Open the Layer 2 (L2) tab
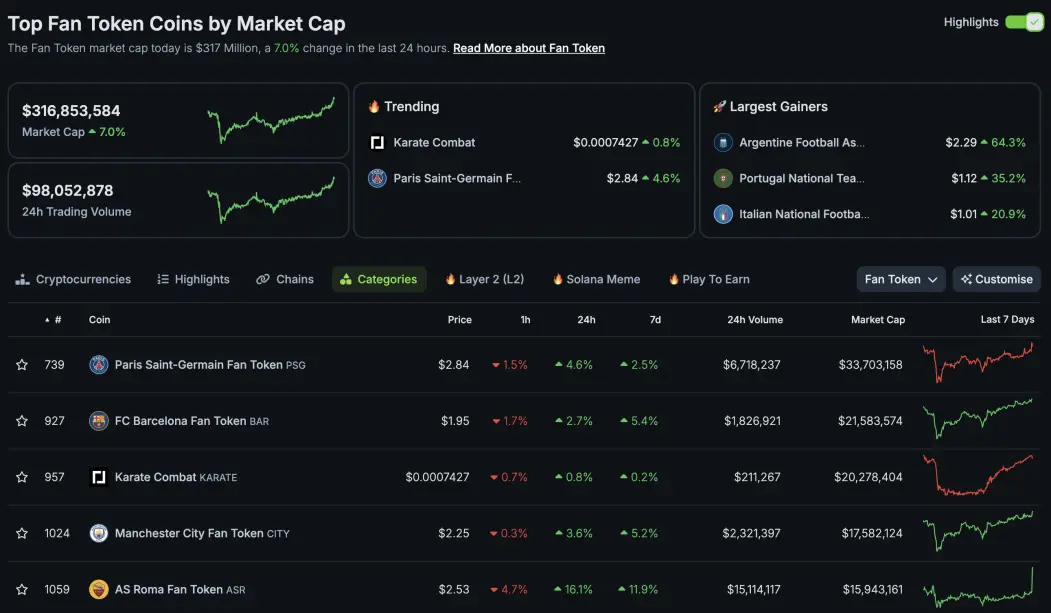This screenshot has height=613, width=1051. pyautogui.click(x=485, y=279)
